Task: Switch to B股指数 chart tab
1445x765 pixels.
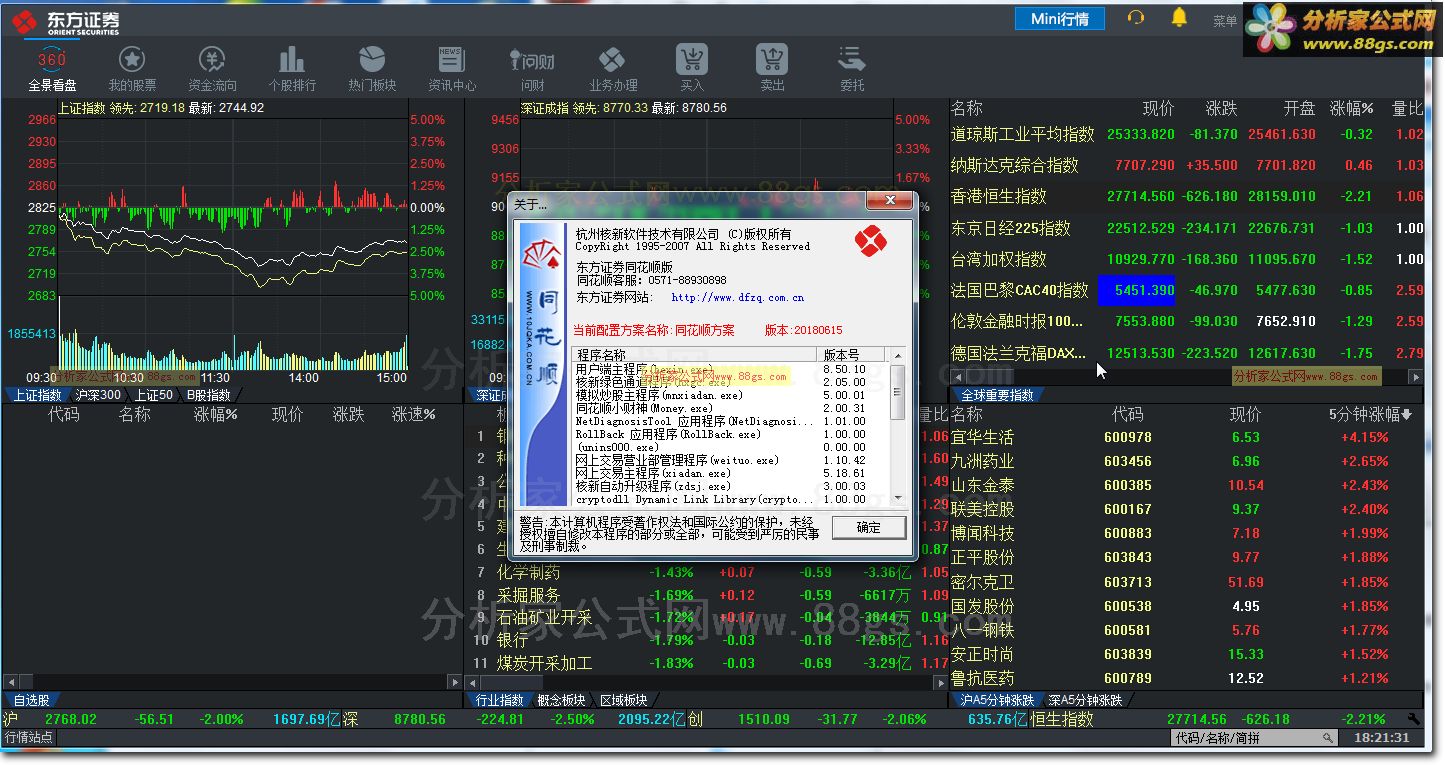Action: [209, 395]
